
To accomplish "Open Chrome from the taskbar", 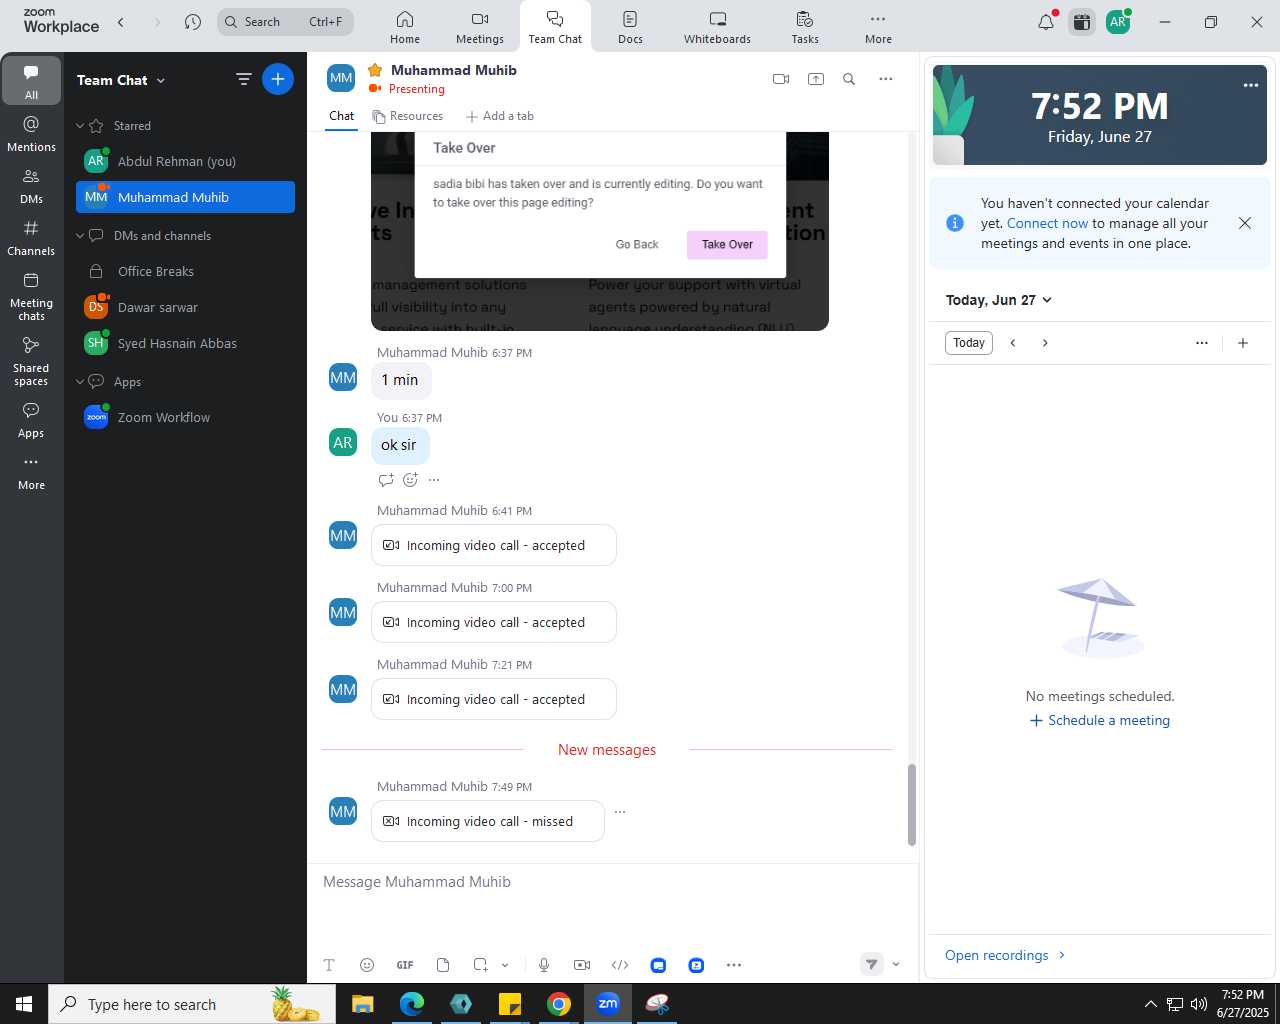I will (559, 1004).
